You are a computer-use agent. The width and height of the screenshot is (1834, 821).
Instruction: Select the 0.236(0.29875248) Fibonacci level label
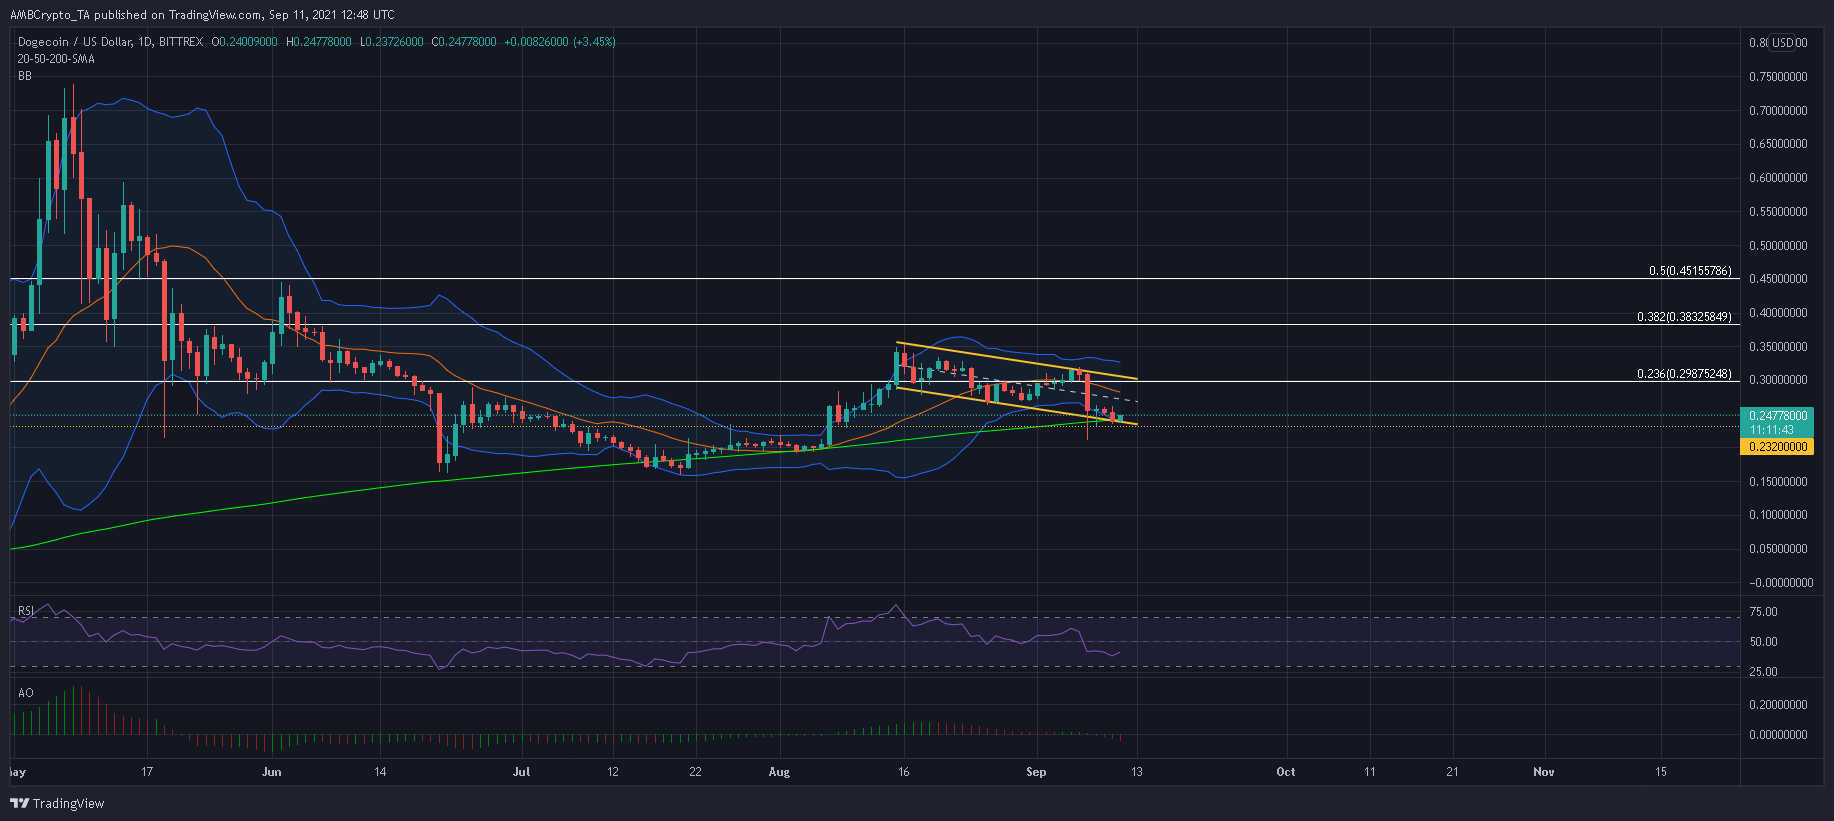(1684, 374)
